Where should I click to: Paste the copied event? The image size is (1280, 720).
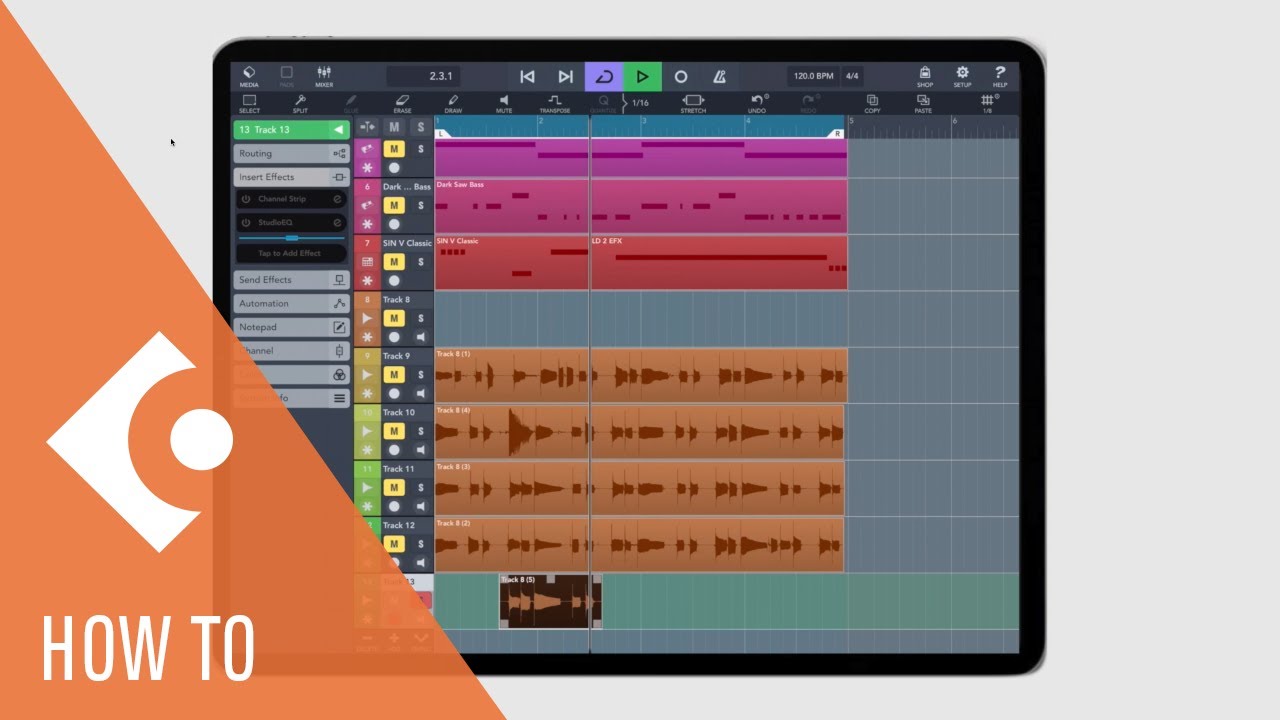923,103
